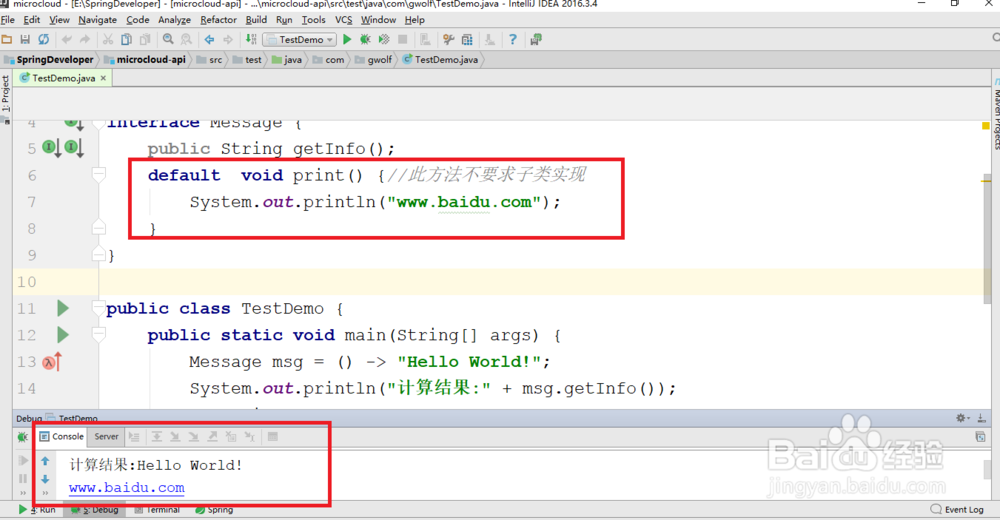Image resolution: width=1000 pixels, height=520 pixels.
Task: Click the Open file toolbar icon
Action: tap(7, 40)
